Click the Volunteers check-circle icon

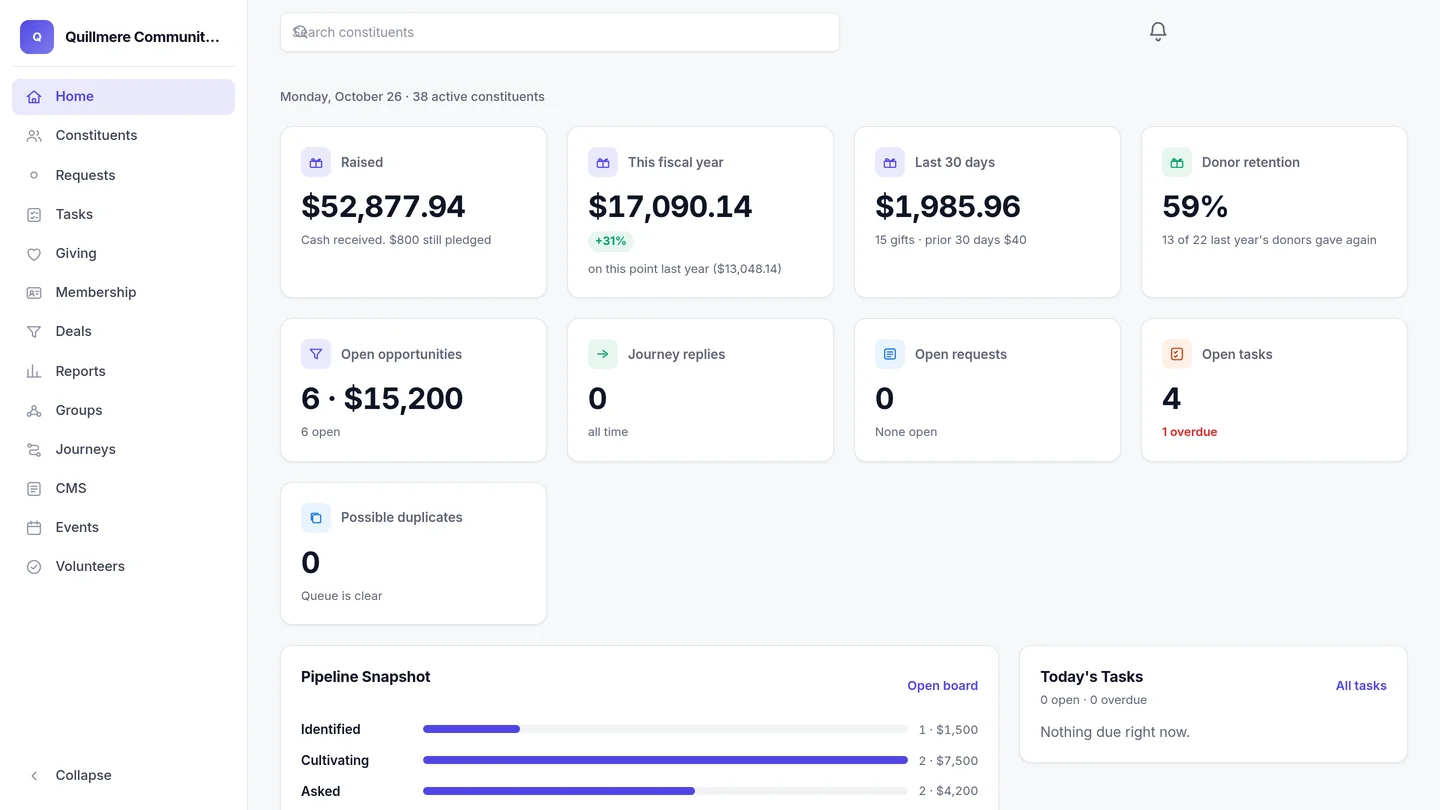click(34, 567)
